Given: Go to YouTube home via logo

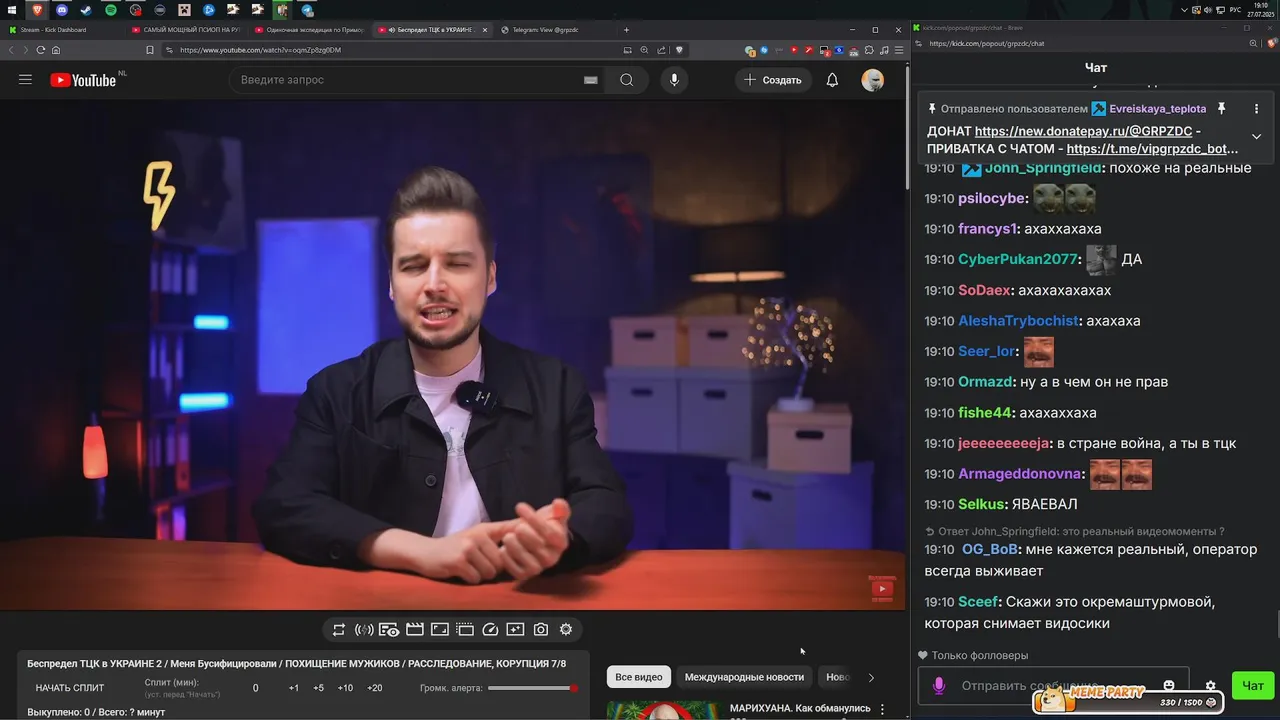Looking at the screenshot, I should click(x=84, y=80).
